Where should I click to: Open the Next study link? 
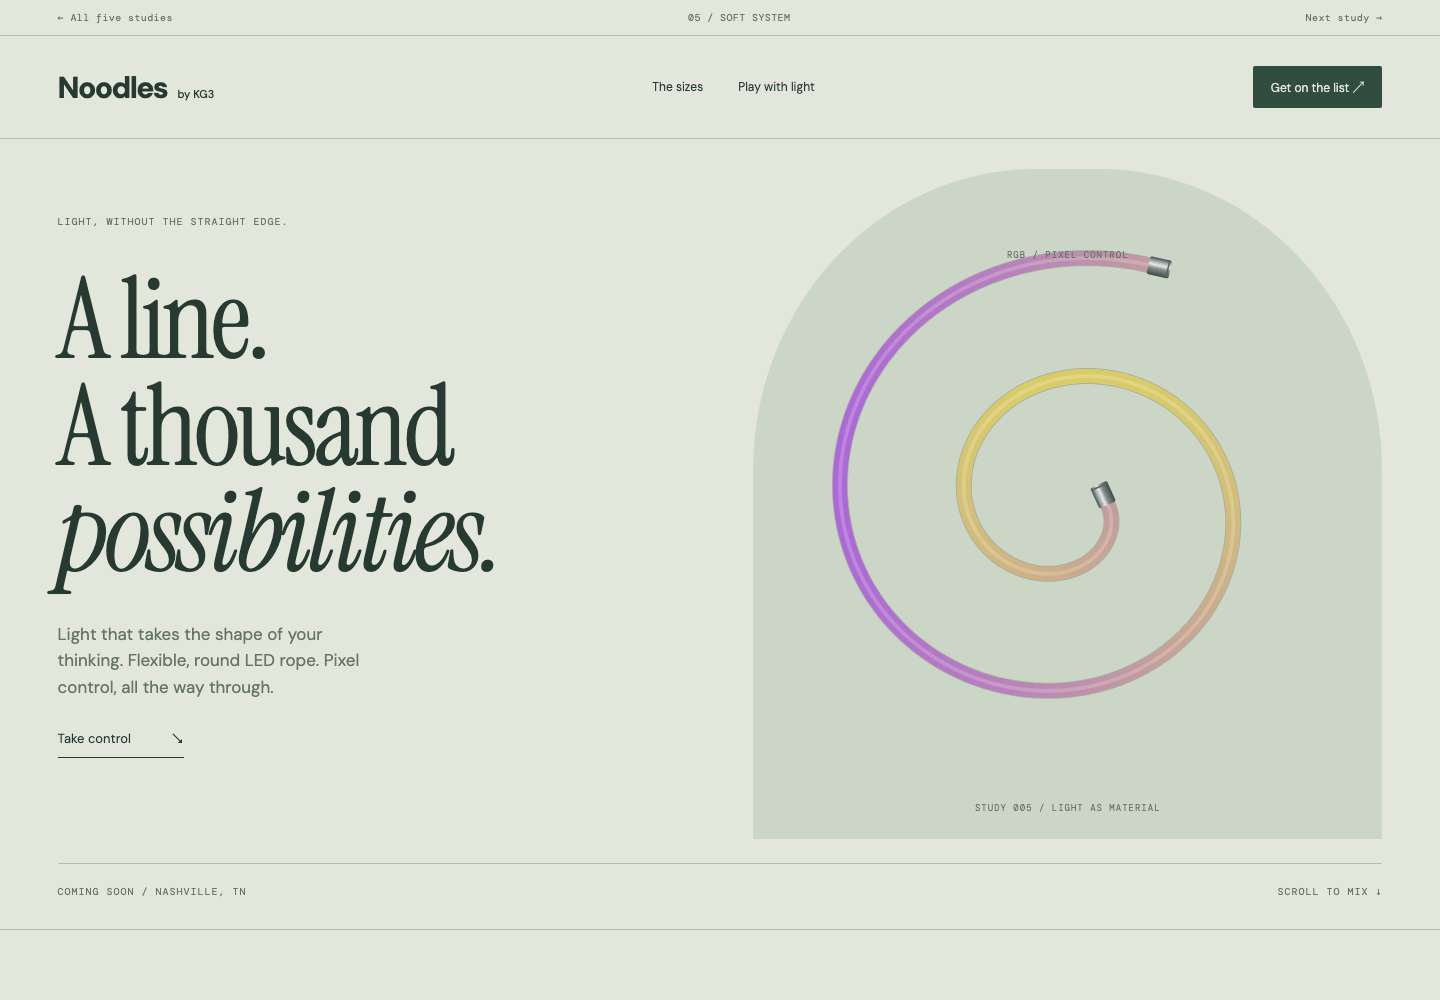pos(1343,18)
